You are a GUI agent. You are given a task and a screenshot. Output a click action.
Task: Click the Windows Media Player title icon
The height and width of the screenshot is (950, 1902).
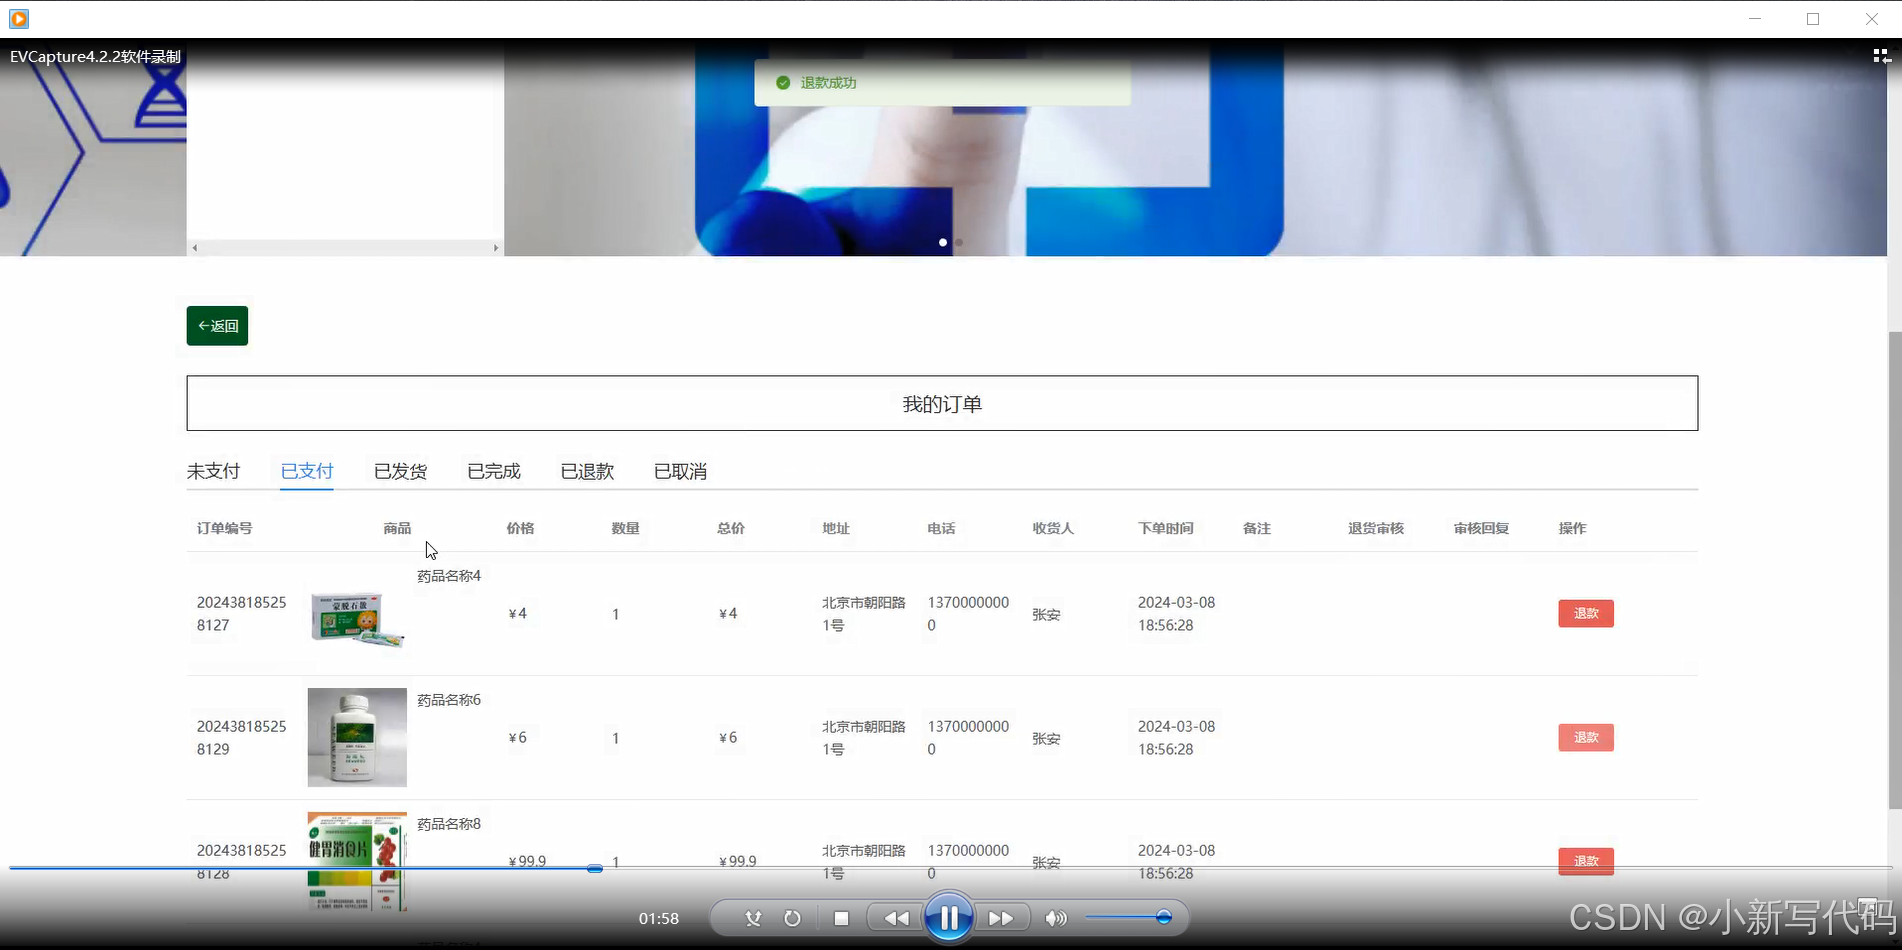[x=19, y=19]
